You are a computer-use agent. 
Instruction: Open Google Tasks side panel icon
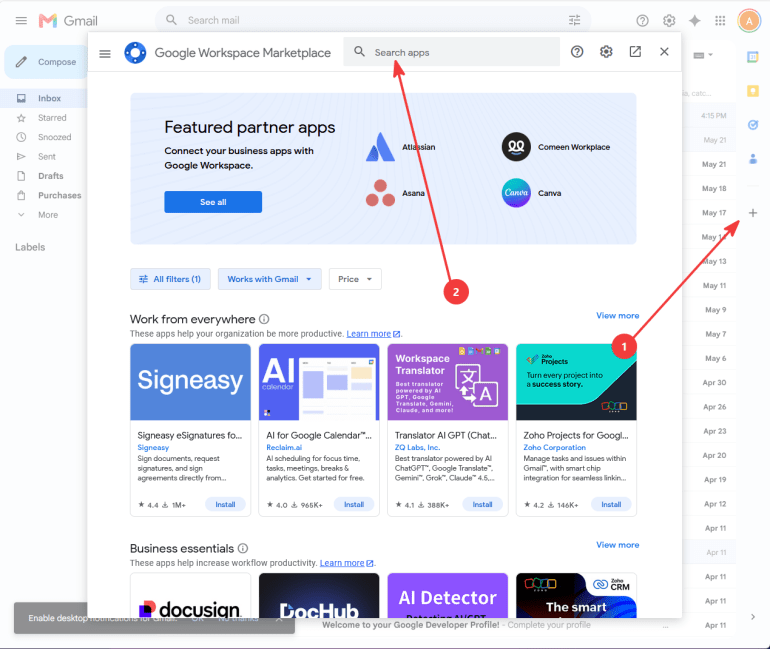(x=753, y=125)
